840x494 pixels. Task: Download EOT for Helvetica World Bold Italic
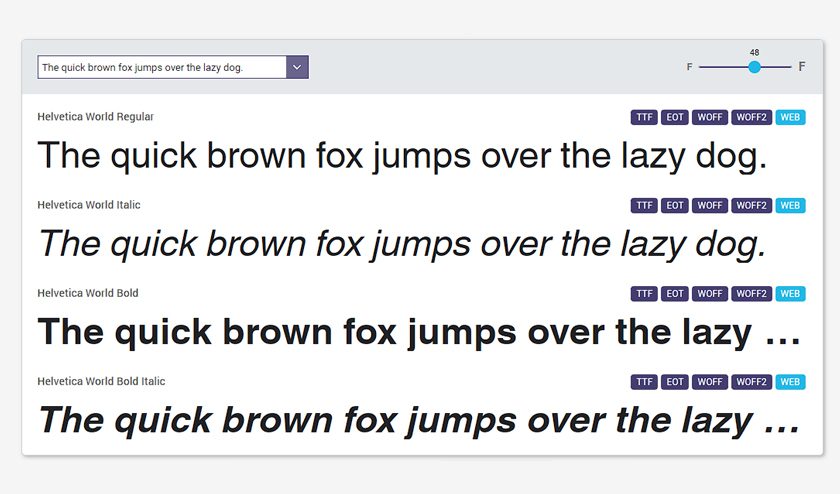[x=674, y=382]
